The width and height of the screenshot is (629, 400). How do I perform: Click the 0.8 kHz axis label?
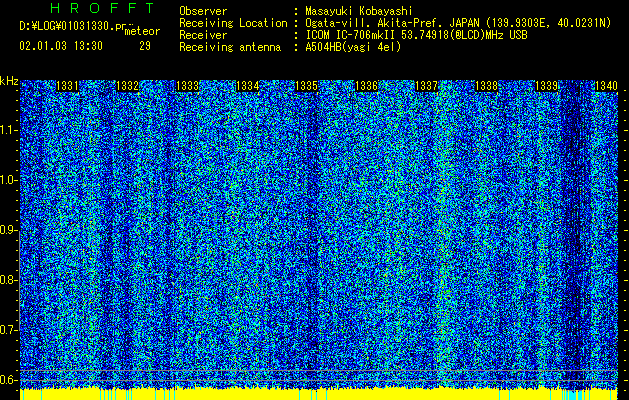(x=8, y=280)
